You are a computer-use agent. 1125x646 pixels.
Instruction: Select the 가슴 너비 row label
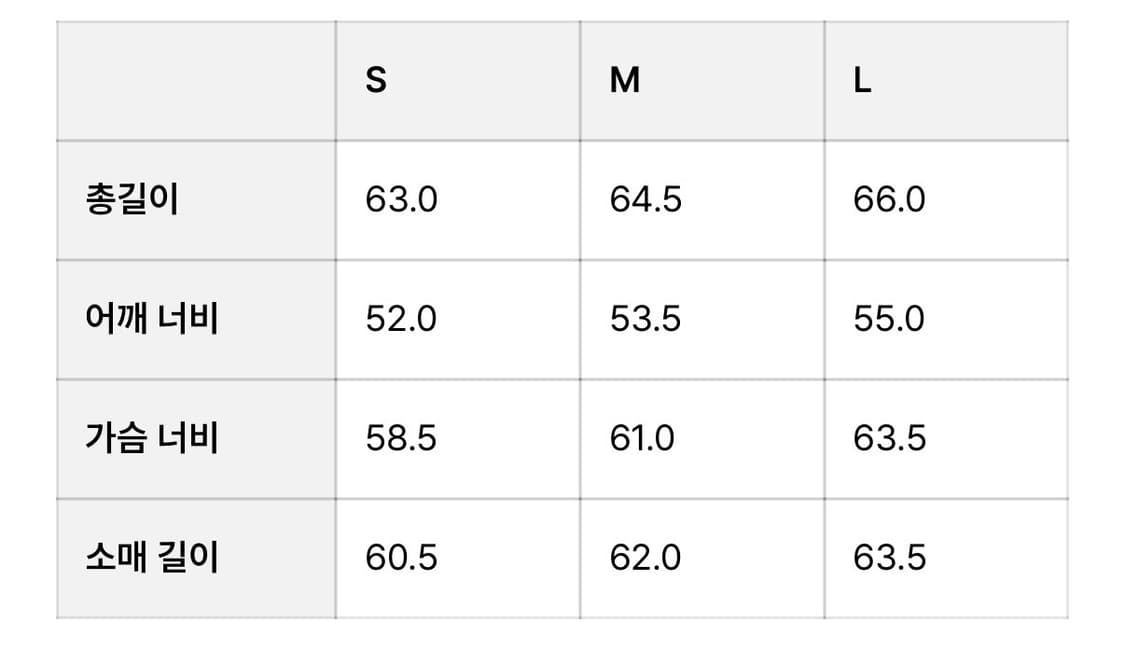pyautogui.click(x=152, y=438)
